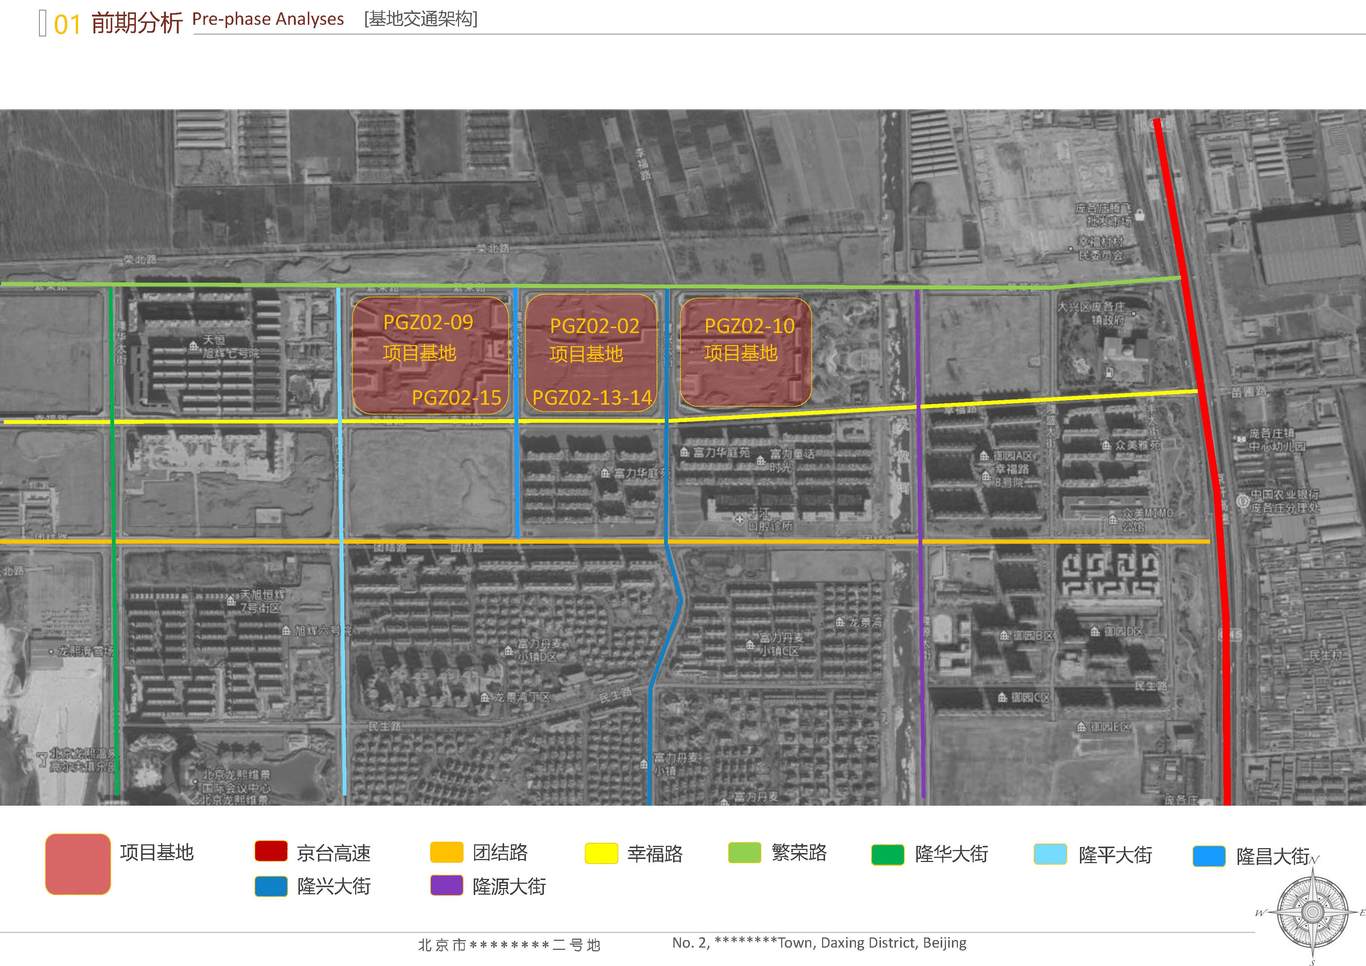Screen dimensions: 1366x966
Task: Click the 前期分析 heading
Action: [x=136, y=23]
